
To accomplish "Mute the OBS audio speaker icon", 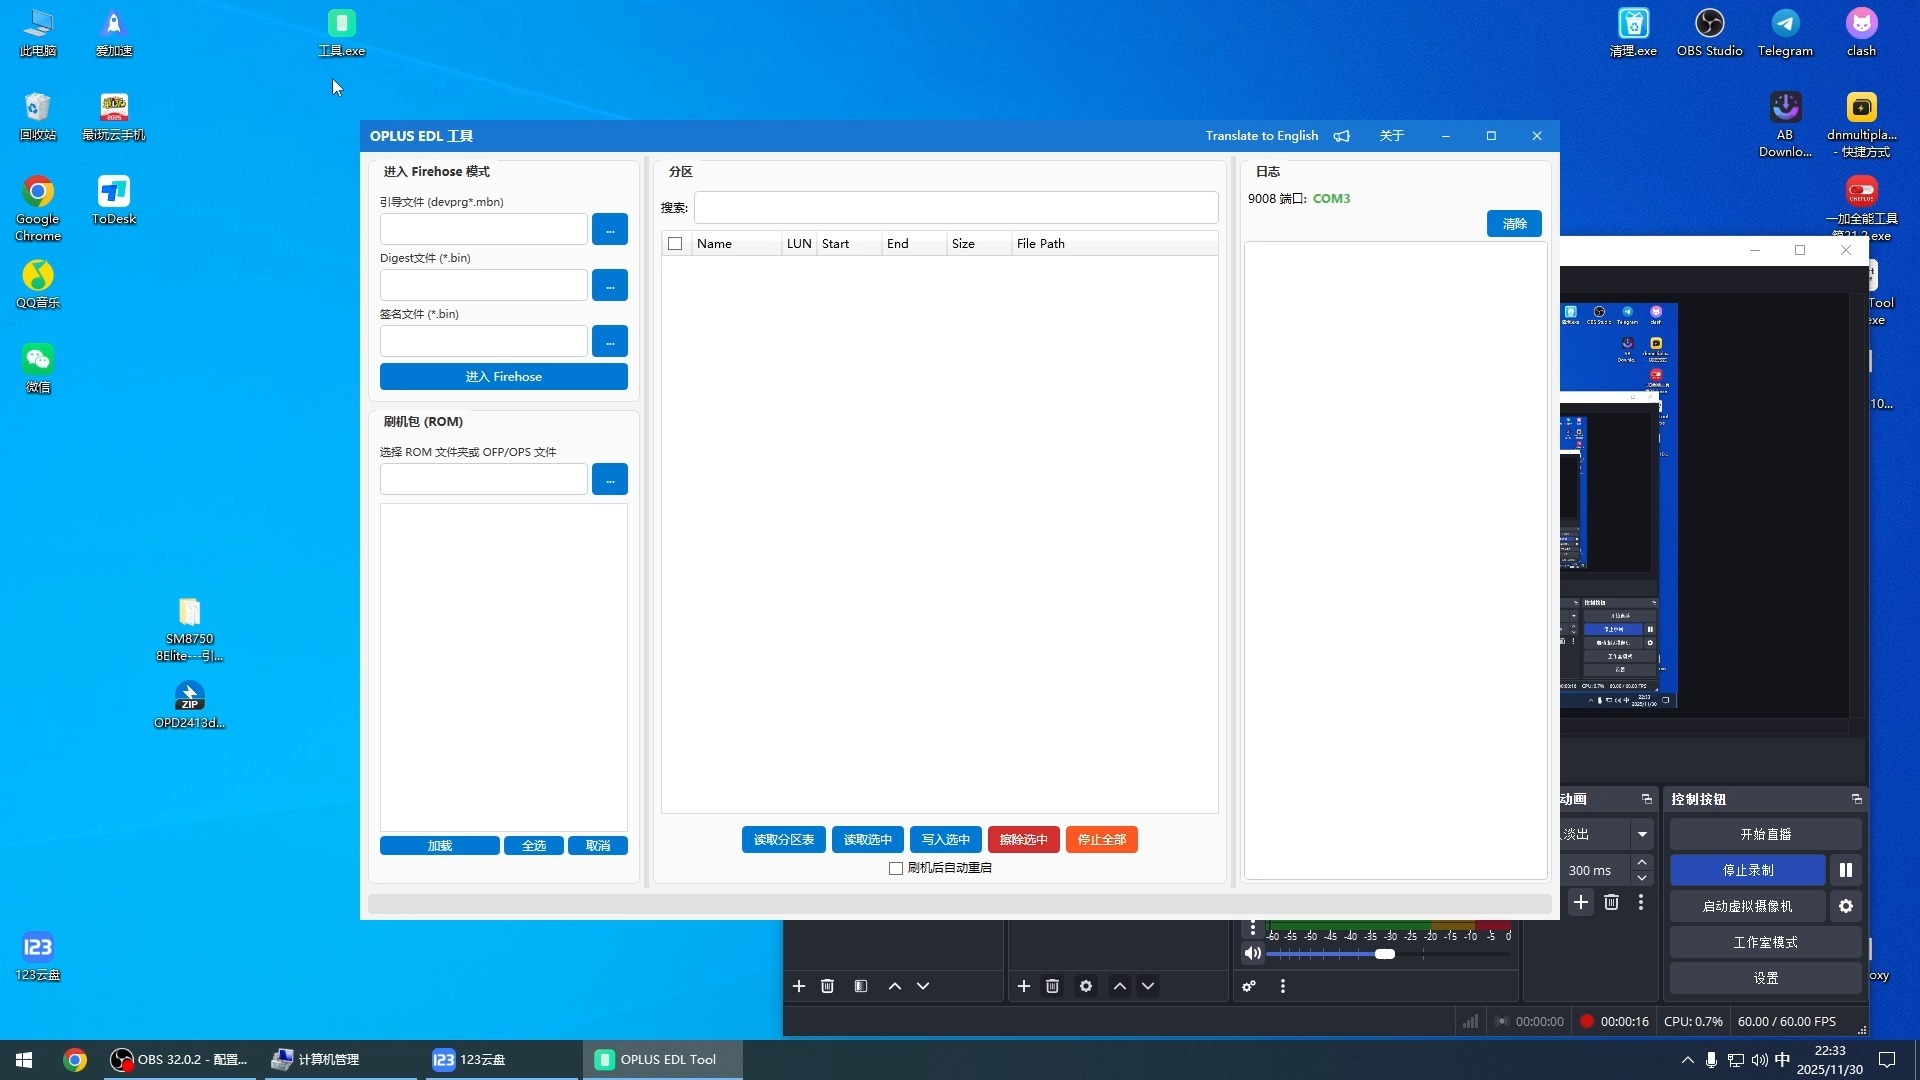I will click(1252, 953).
